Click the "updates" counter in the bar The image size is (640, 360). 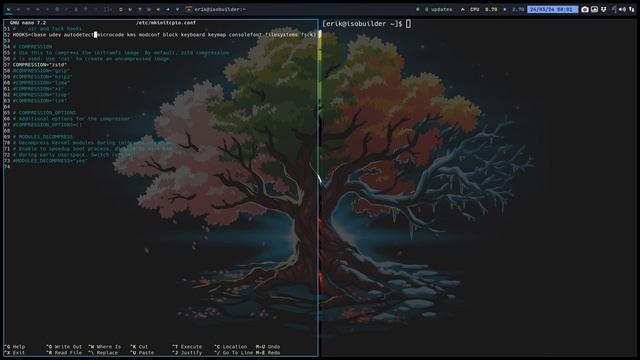(438, 9)
